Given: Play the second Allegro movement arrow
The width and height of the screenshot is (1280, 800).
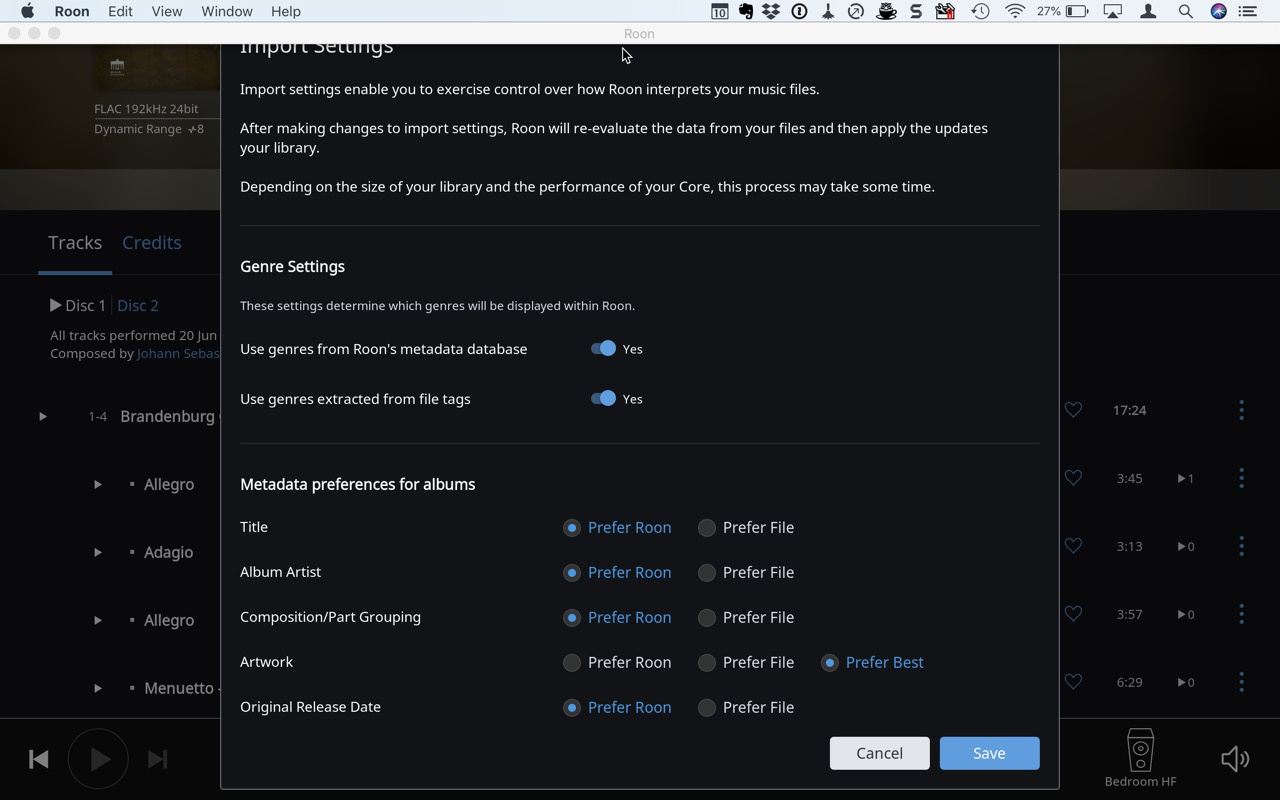Looking at the screenshot, I should pyautogui.click(x=98, y=620).
